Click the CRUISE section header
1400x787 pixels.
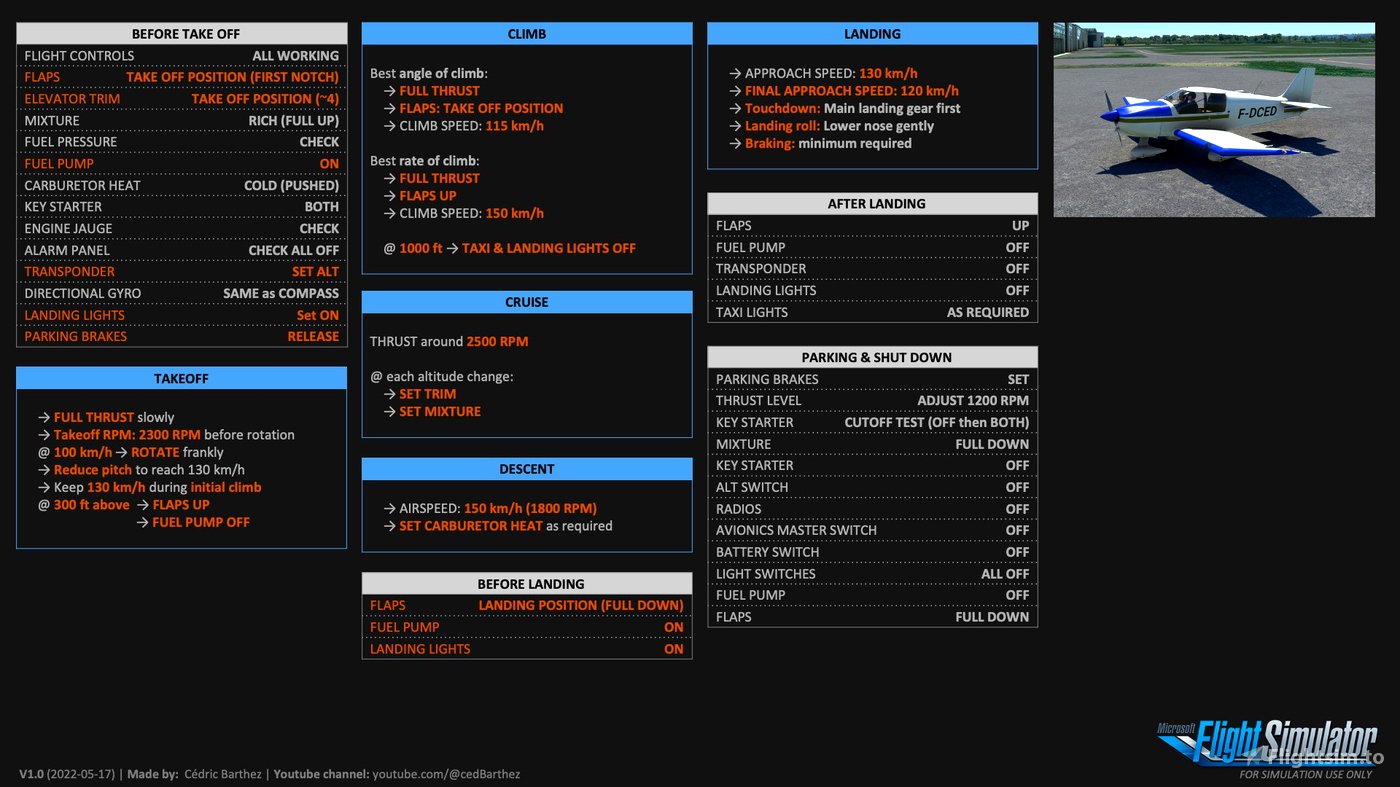[x=526, y=301]
